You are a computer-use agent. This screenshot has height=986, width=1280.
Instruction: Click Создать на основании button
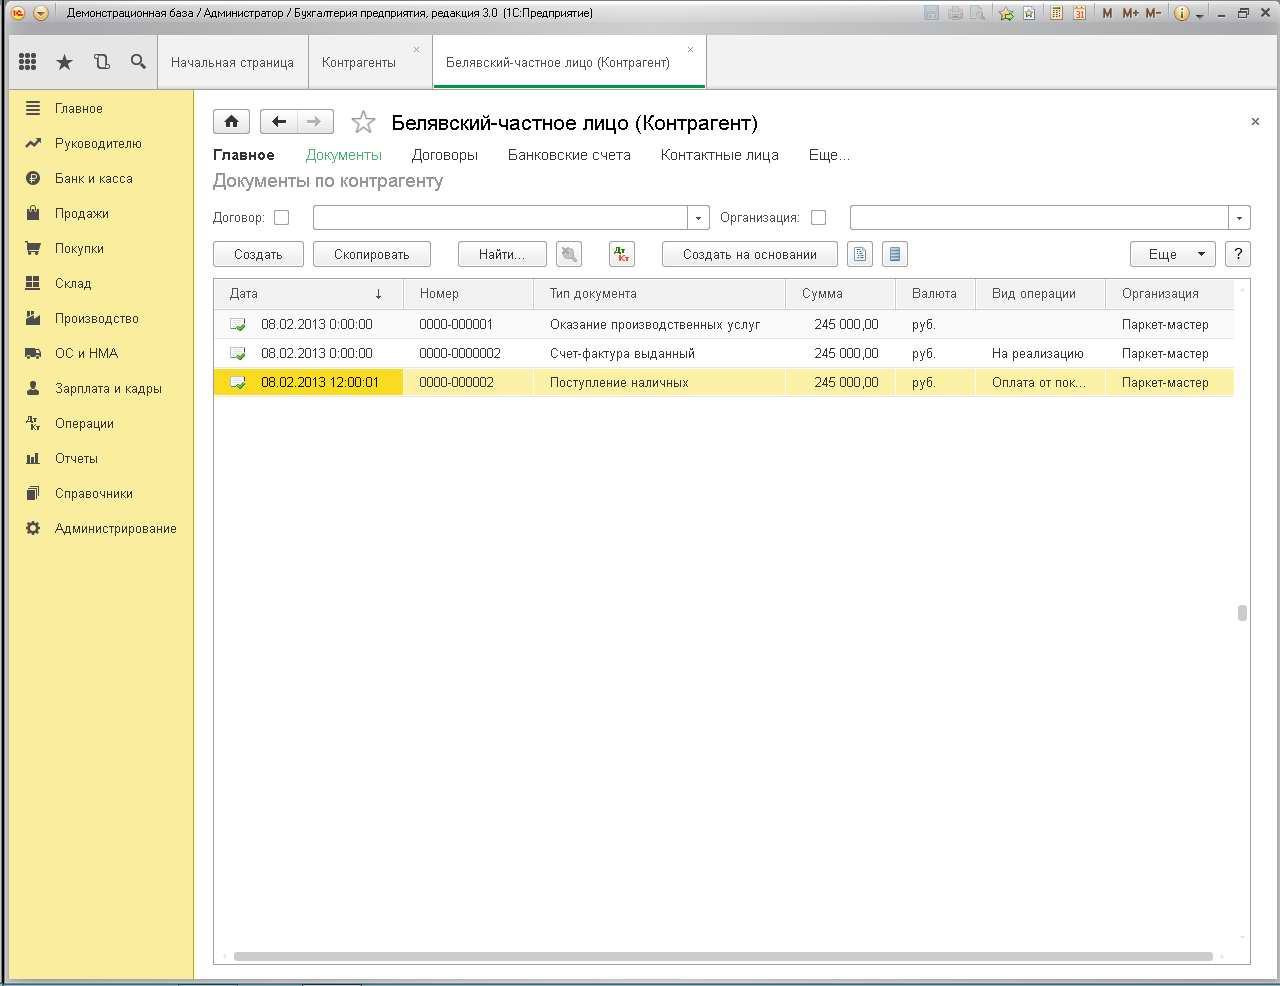pos(749,255)
